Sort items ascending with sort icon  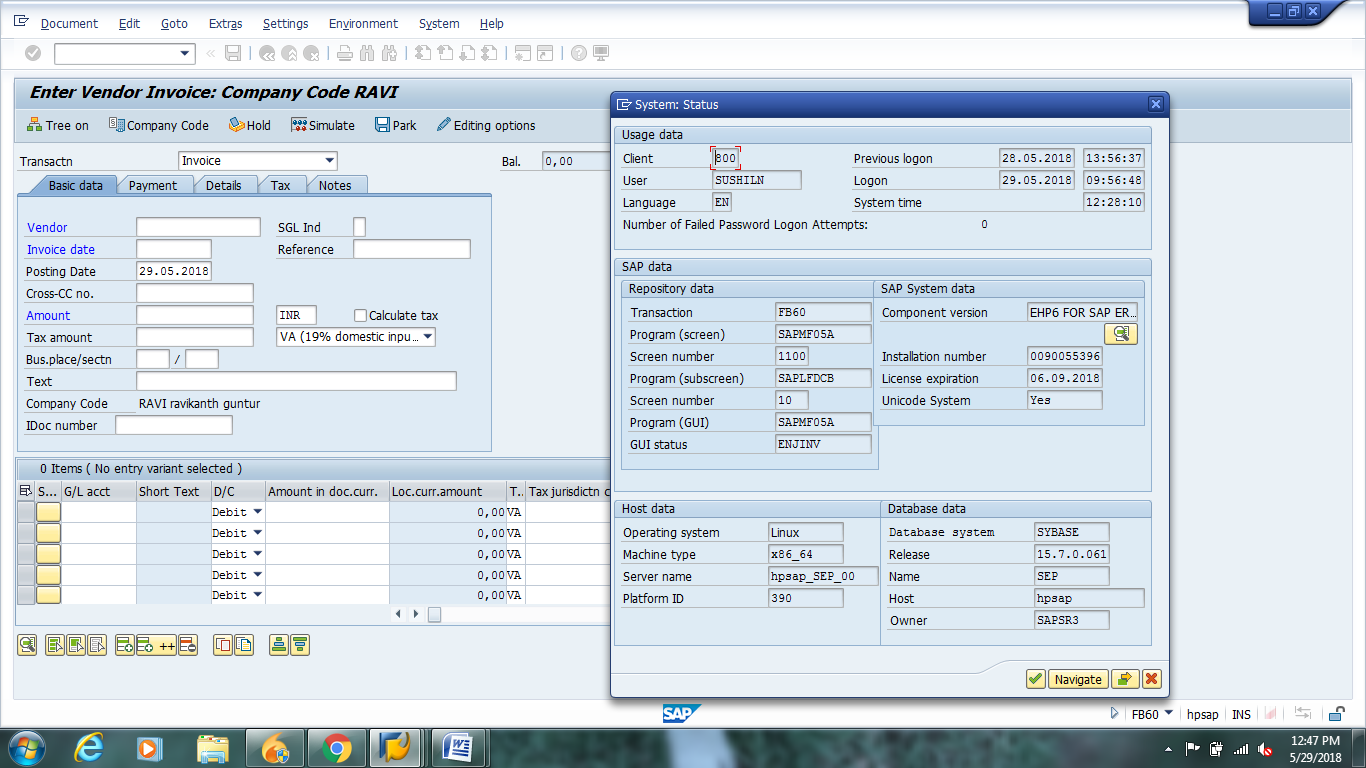coord(278,645)
